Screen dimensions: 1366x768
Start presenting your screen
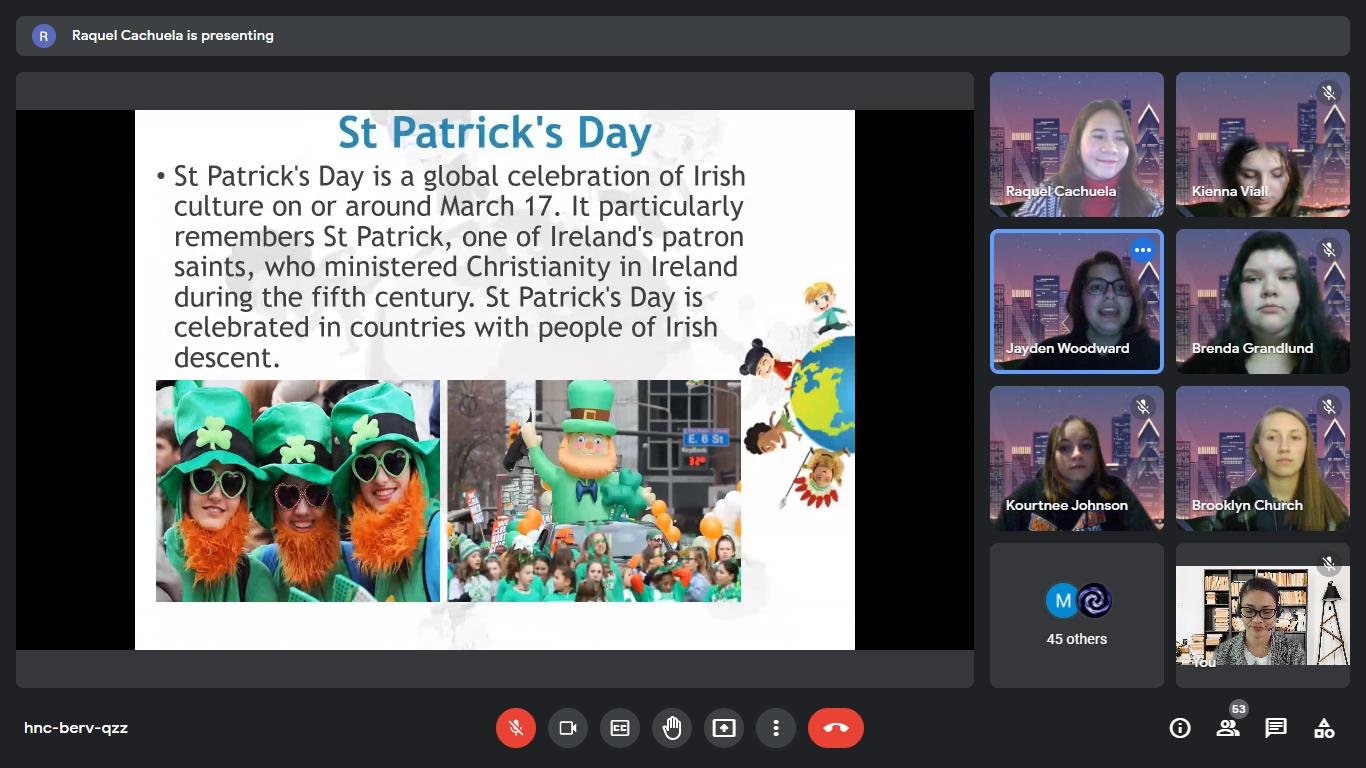tap(724, 728)
